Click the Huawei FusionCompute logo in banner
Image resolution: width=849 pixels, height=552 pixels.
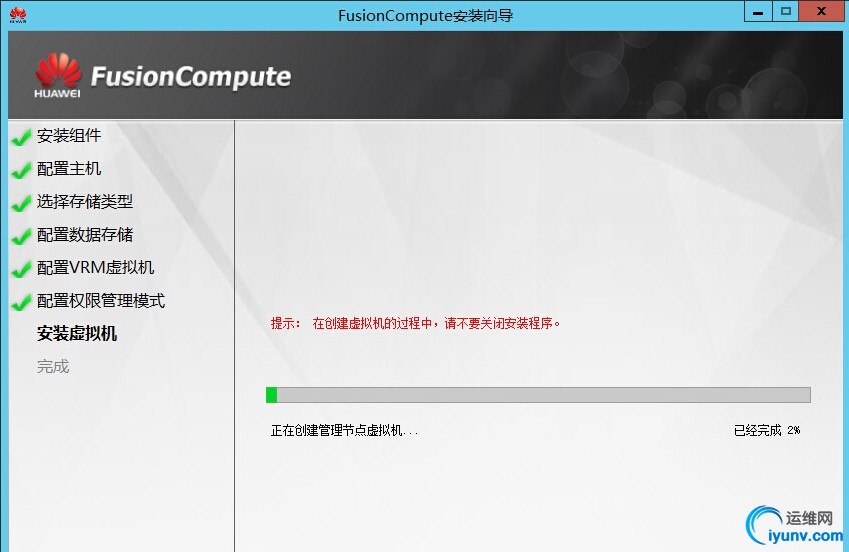click(x=162, y=76)
